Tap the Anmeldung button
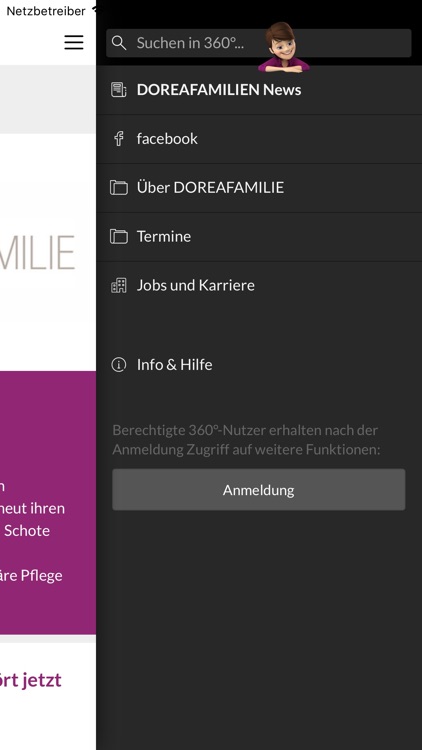This screenshot has height=750, width=422. 258,490
